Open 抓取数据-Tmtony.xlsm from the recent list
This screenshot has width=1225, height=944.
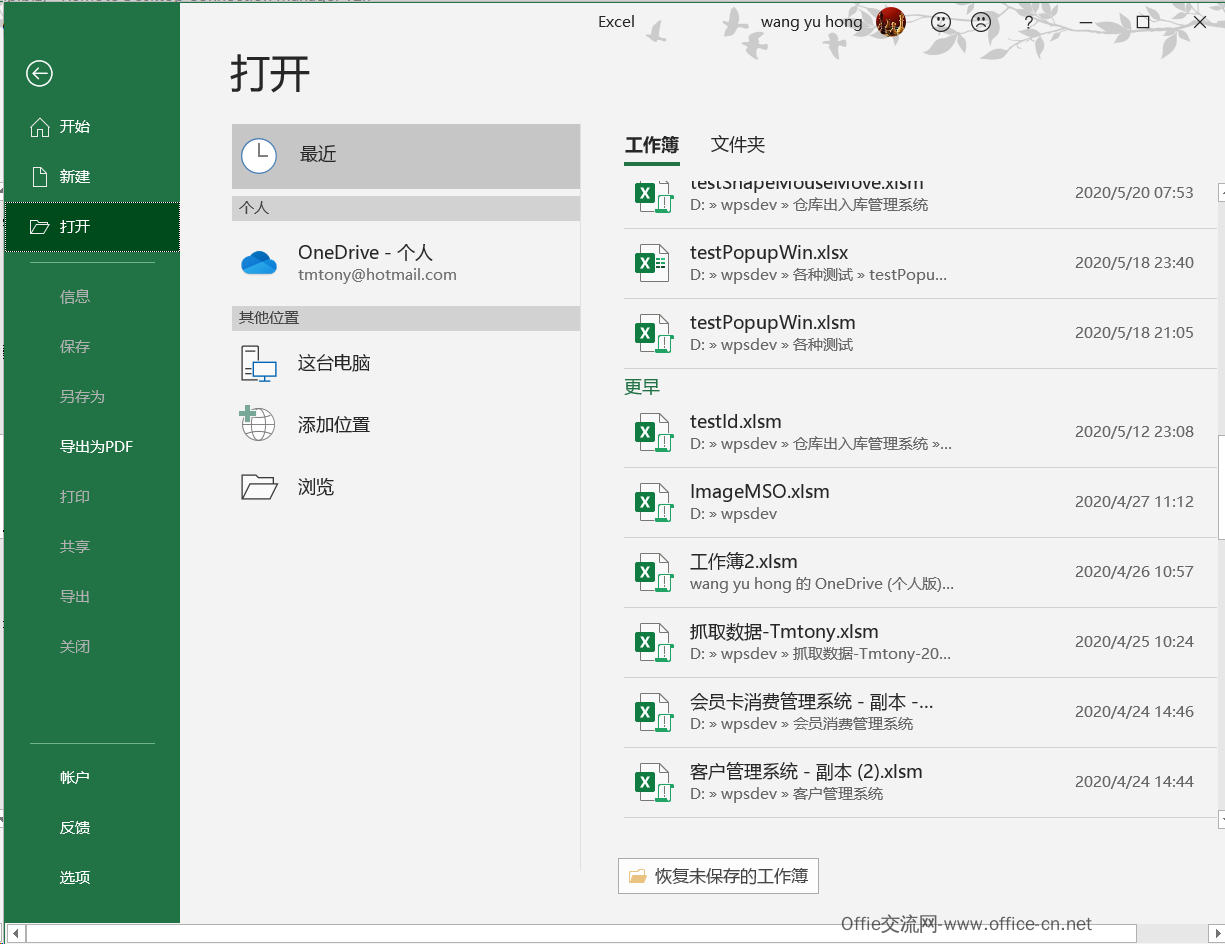(x=920, y=642)
